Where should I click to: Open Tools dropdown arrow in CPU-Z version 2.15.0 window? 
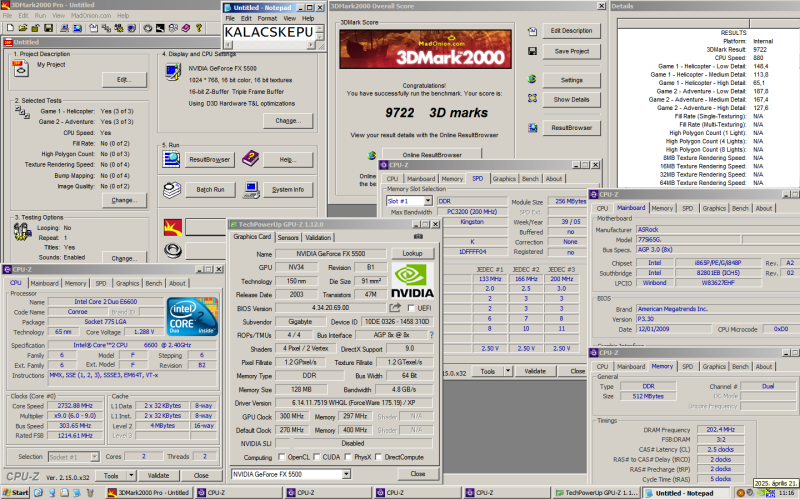(x=131, y=476)
